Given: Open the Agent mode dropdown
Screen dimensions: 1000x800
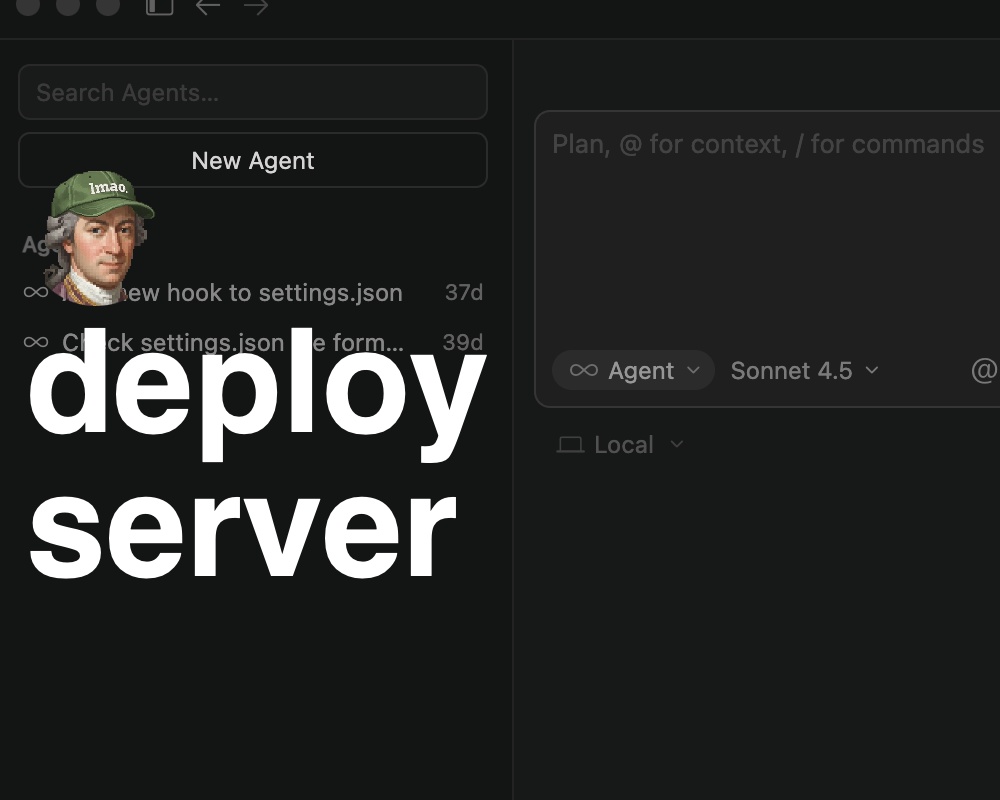Looking at the screenshot, I should [633, 371].
